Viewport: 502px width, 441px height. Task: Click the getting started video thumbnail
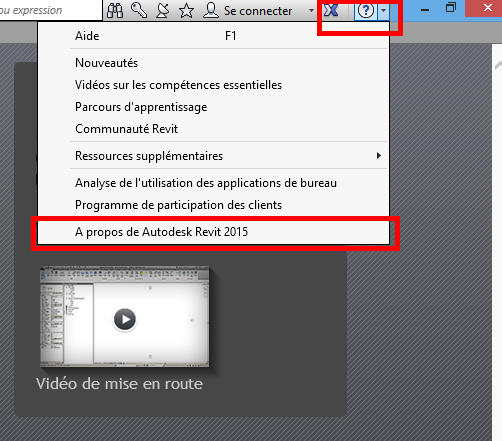(125, 317)
